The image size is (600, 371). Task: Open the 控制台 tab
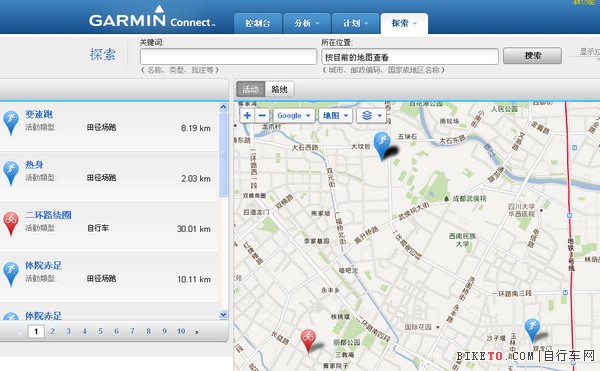coord(258,23)
